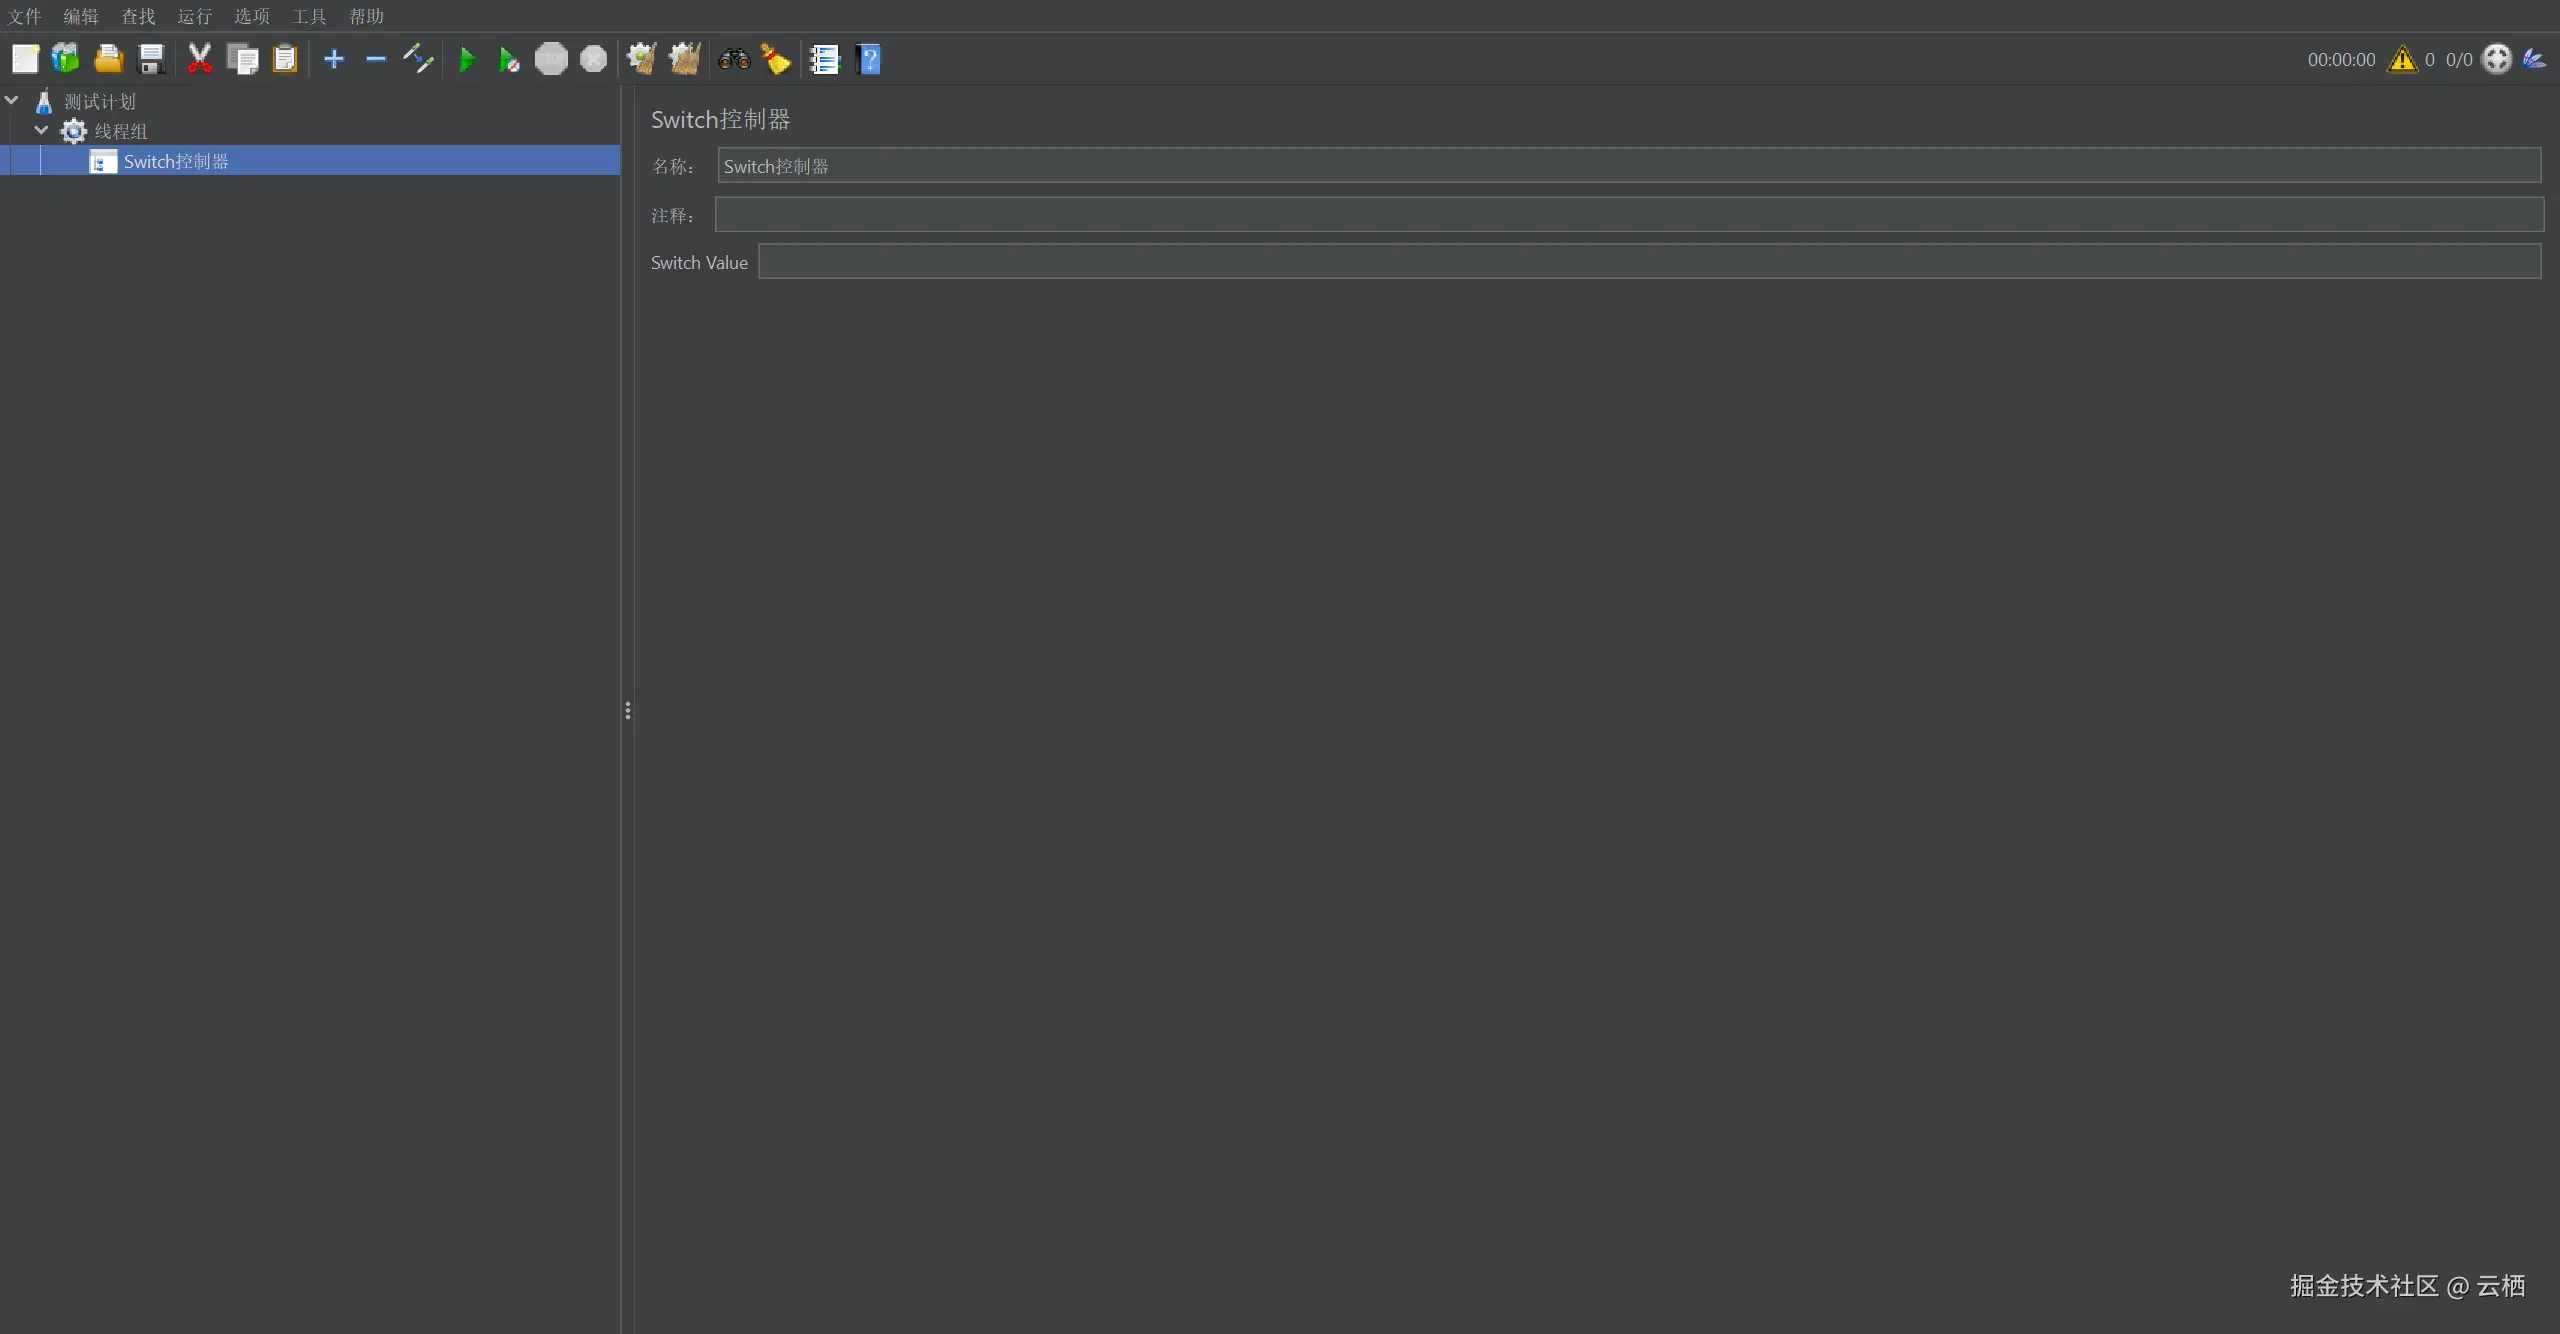Screen dimensions: 2560x1334
Task: Select 线程组 in the tree
Action: [121, 131]
